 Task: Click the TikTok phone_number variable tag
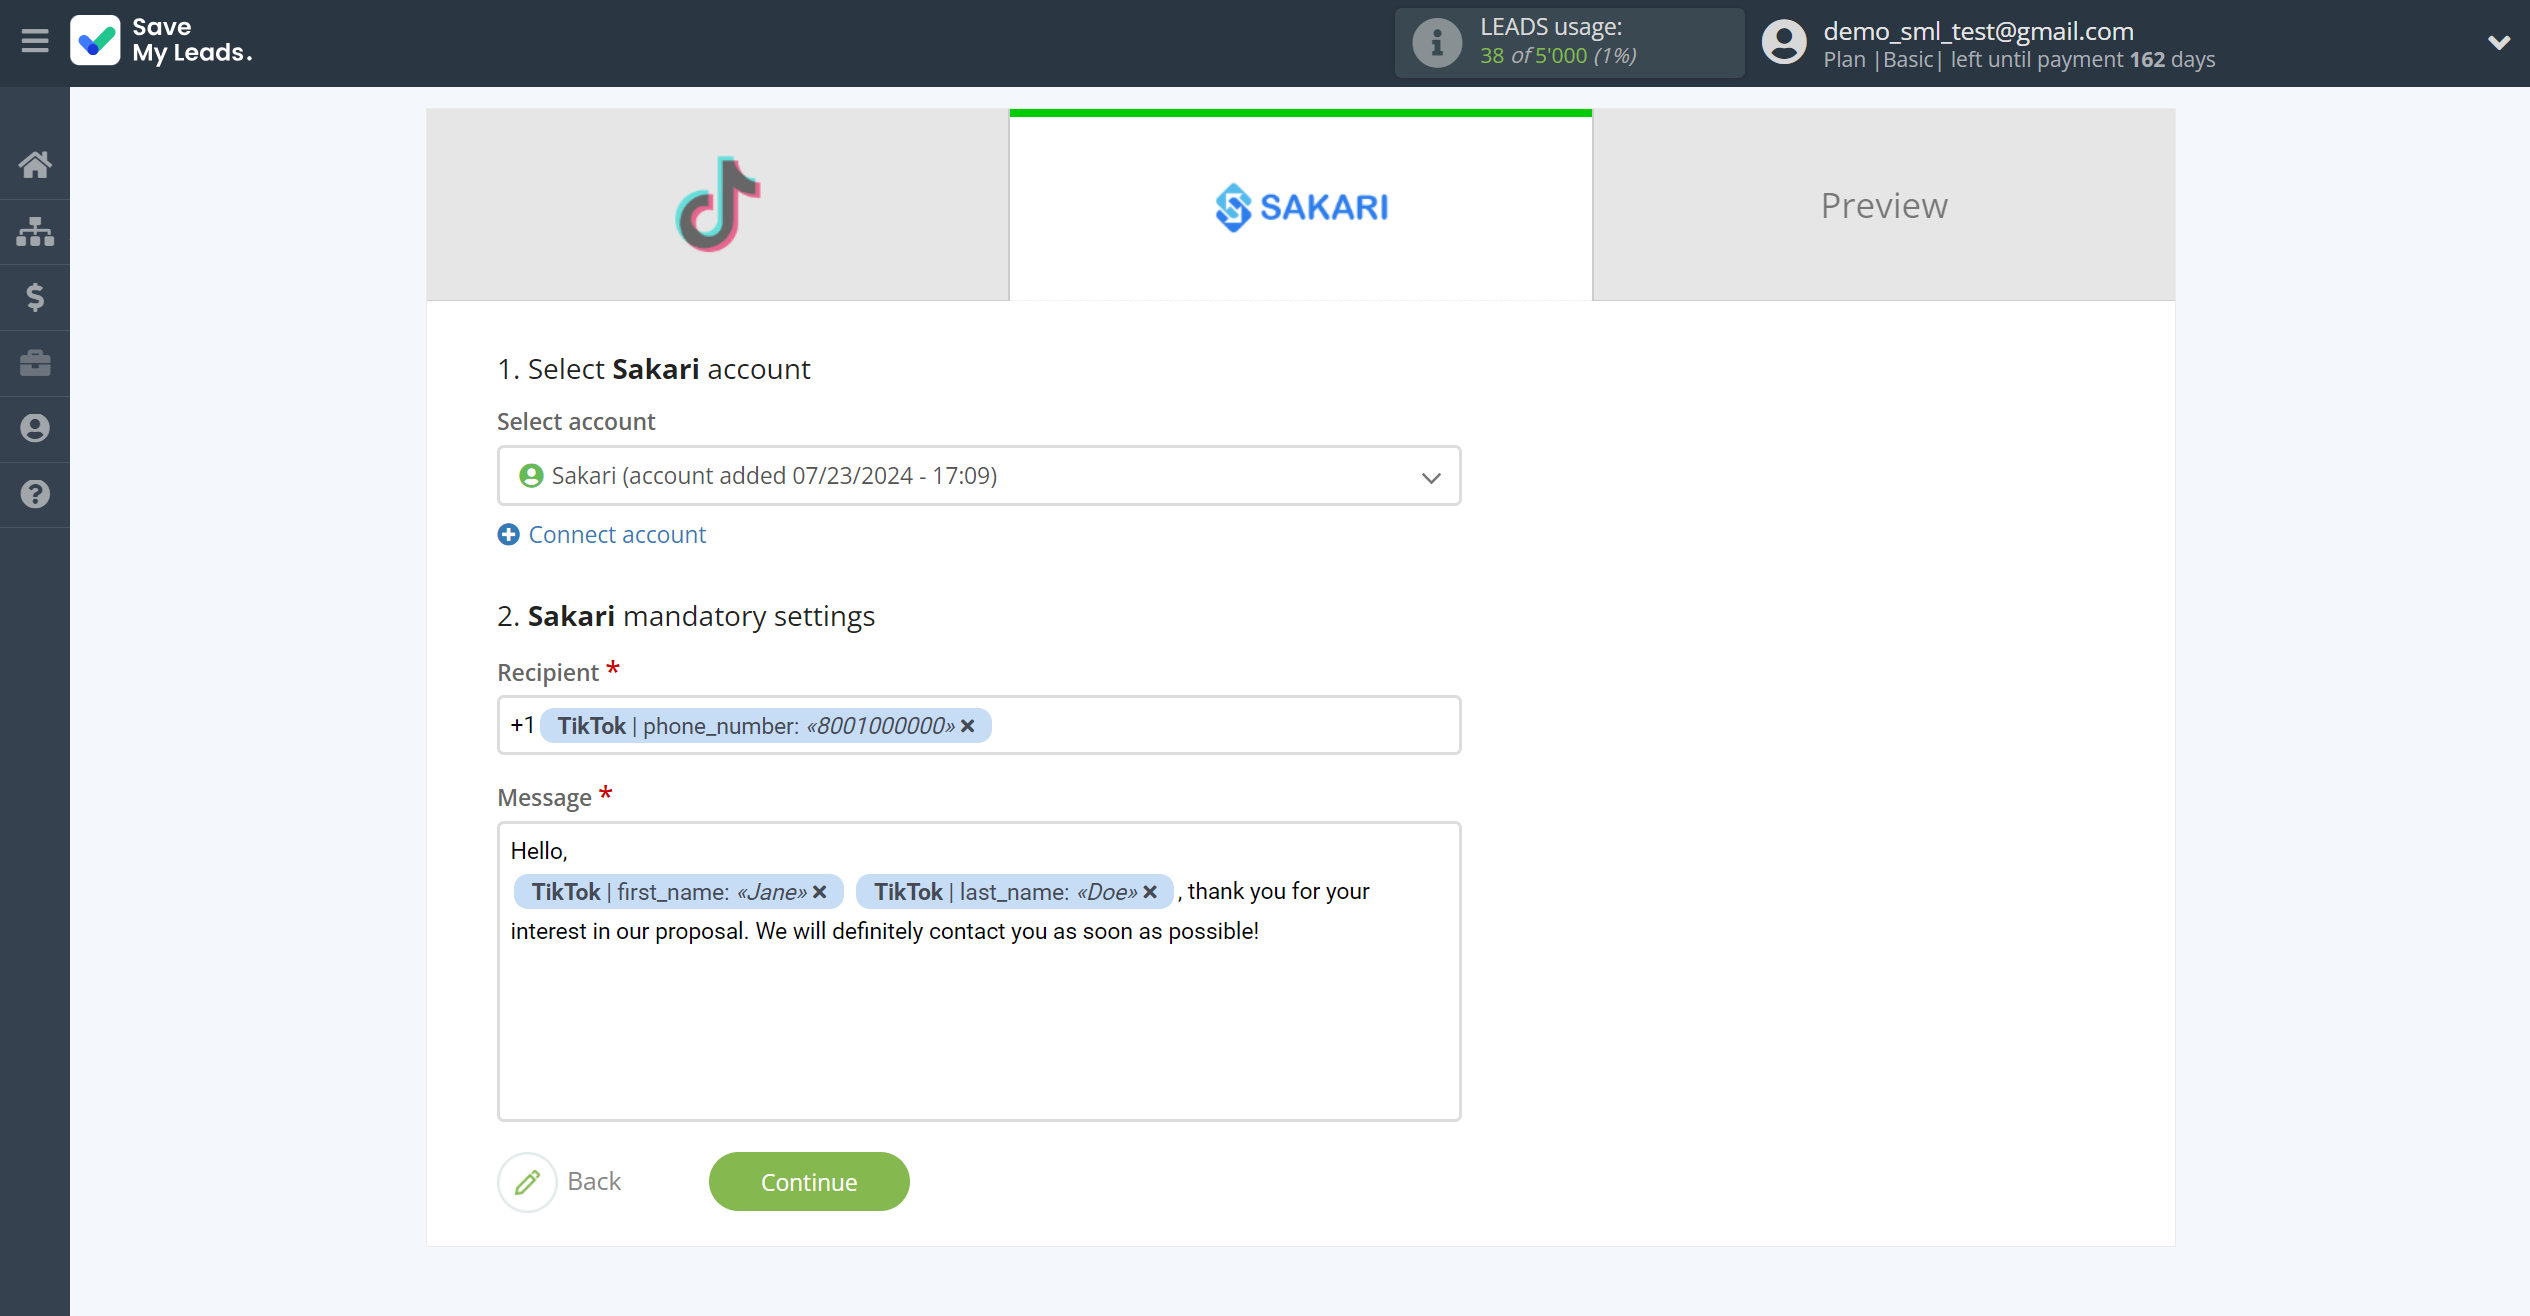point(765,726)
